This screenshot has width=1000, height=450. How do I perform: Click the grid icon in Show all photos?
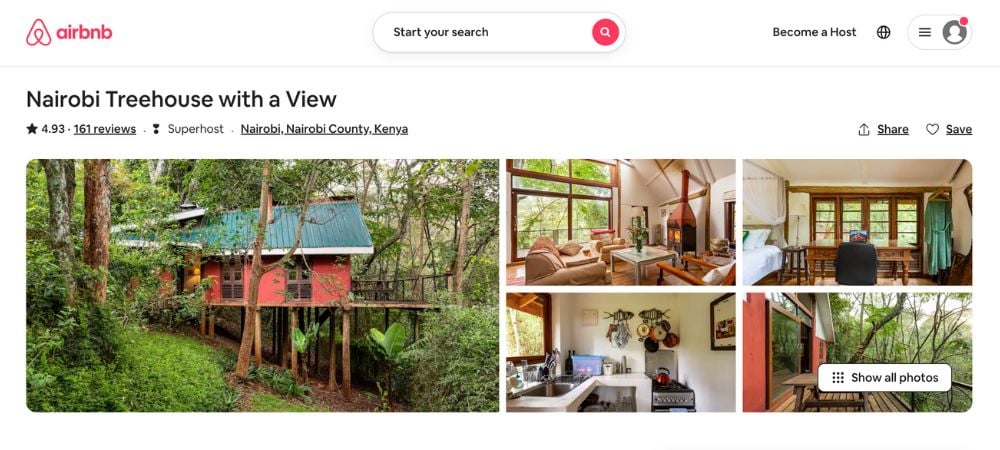point(838,377)
